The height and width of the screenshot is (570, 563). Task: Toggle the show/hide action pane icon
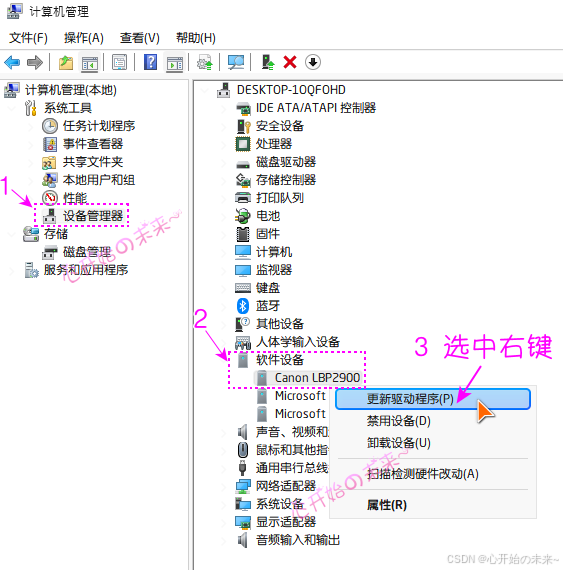point(175,63)
